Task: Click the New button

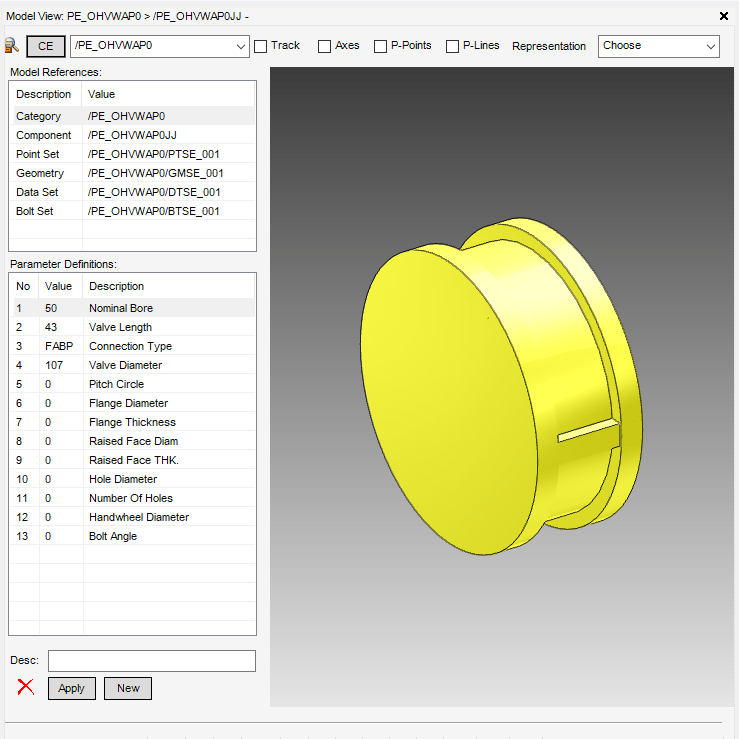Action: [128, 688]
